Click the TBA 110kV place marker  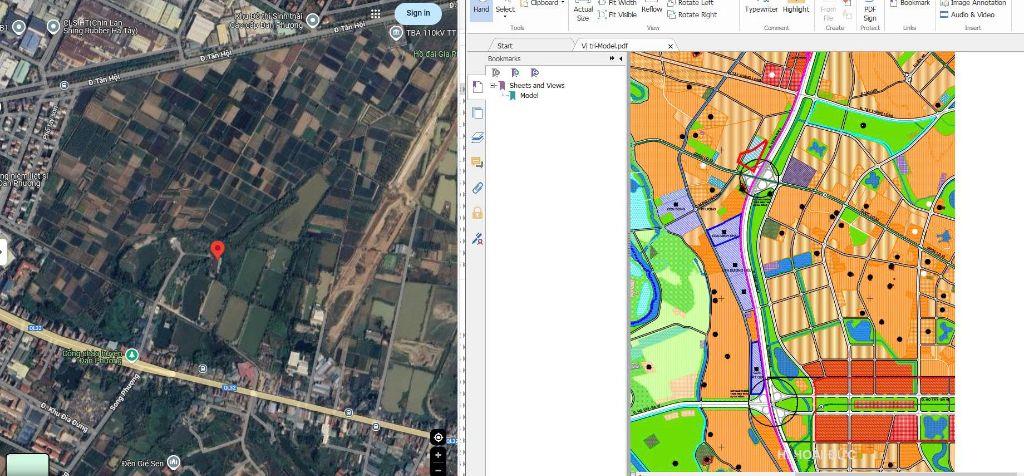pos(396,32)
